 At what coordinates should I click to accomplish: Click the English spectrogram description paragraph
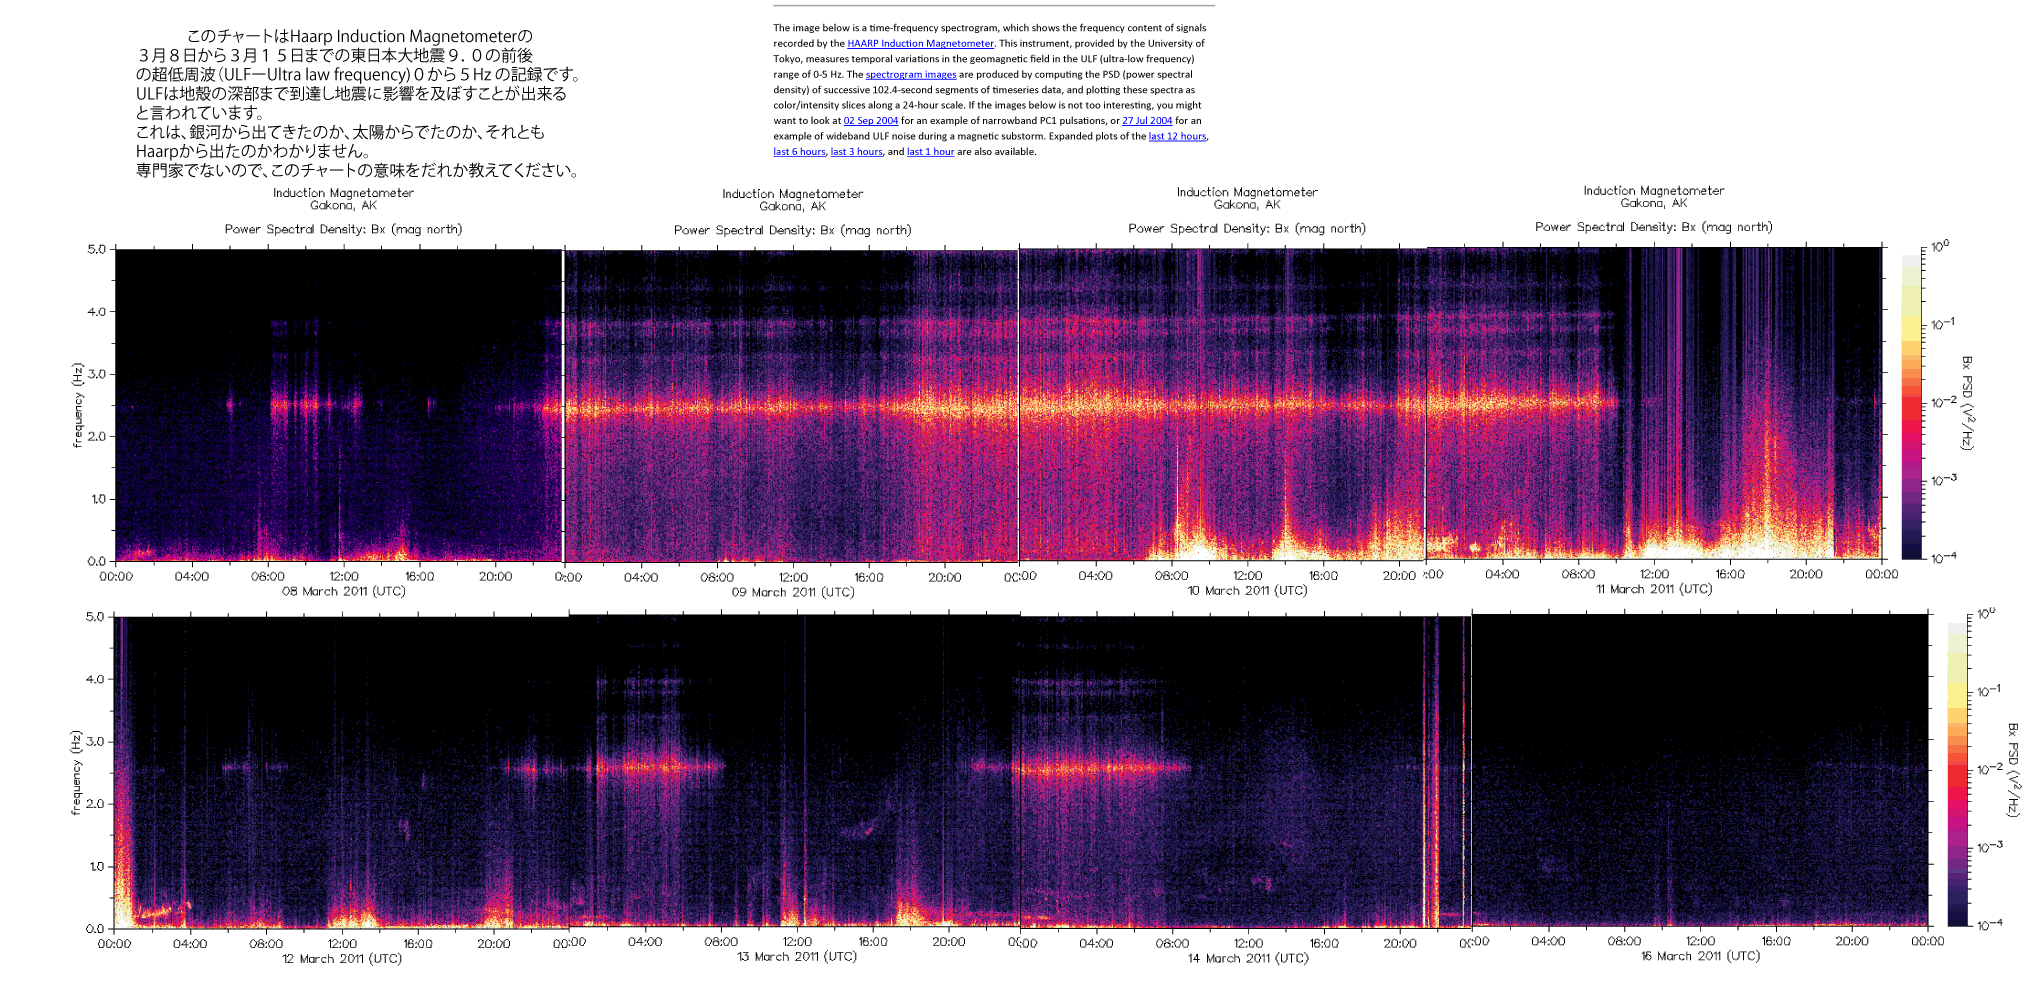coord(991,90)
